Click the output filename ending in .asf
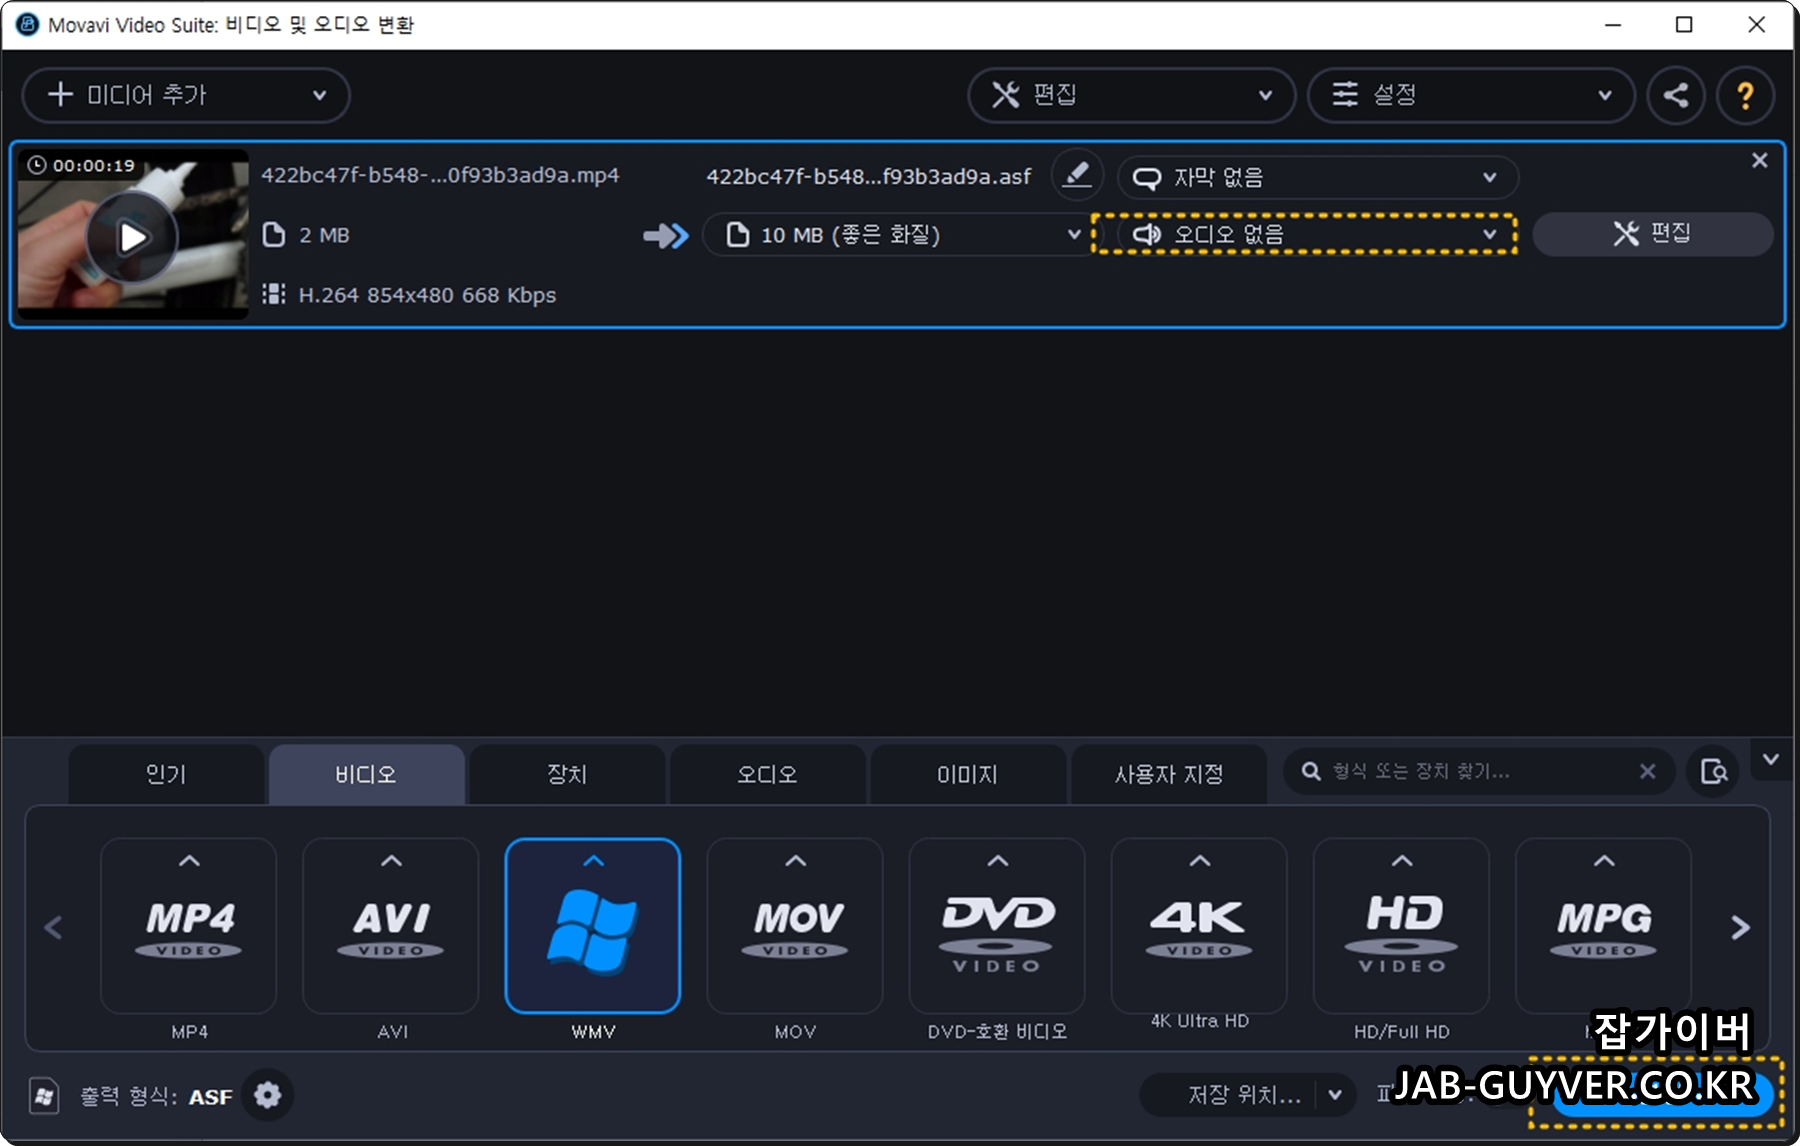This screenshot has height=1146, width=1800. coord(868,177)
